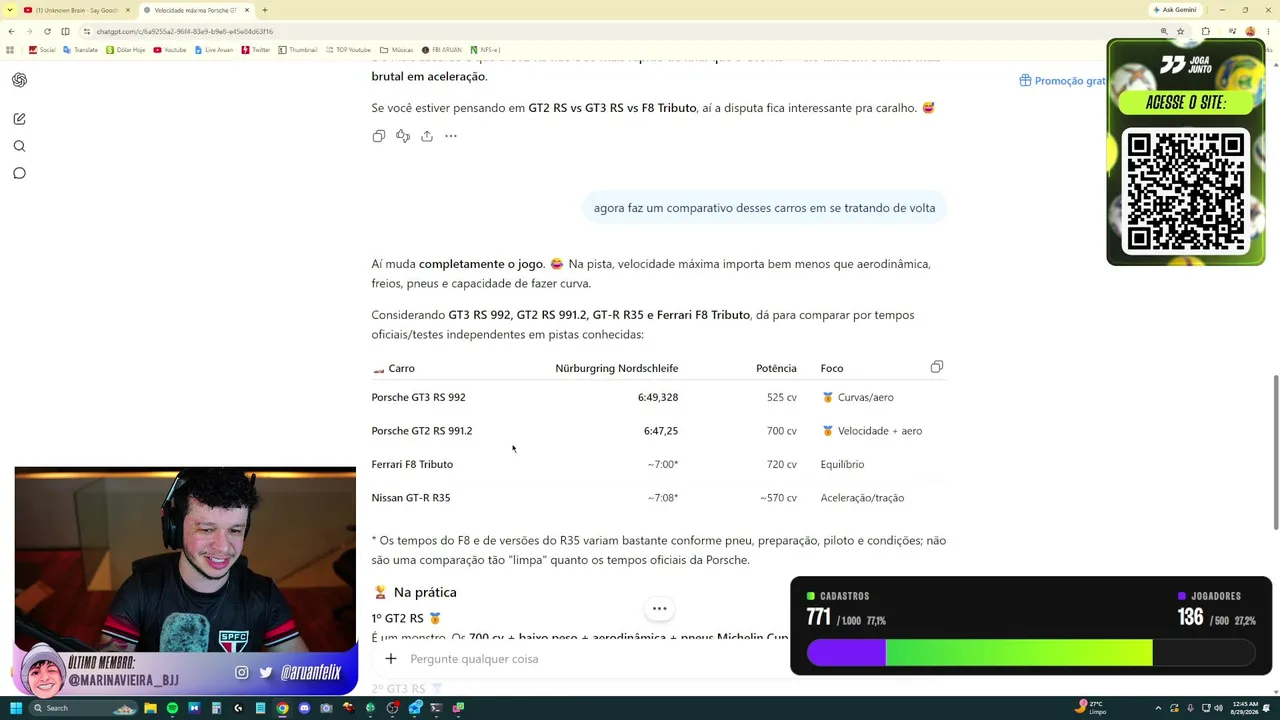The image size is (1280, 720).
Task: Open the apps grid in bookmarks bar
Action: (10, 49)
